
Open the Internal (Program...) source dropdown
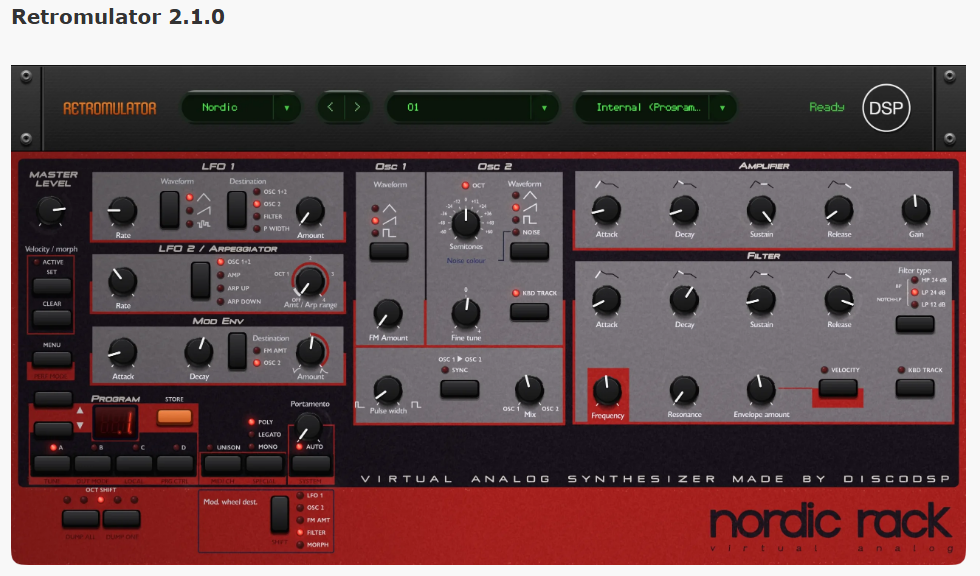pyautogui.click(x=654, y=107)
